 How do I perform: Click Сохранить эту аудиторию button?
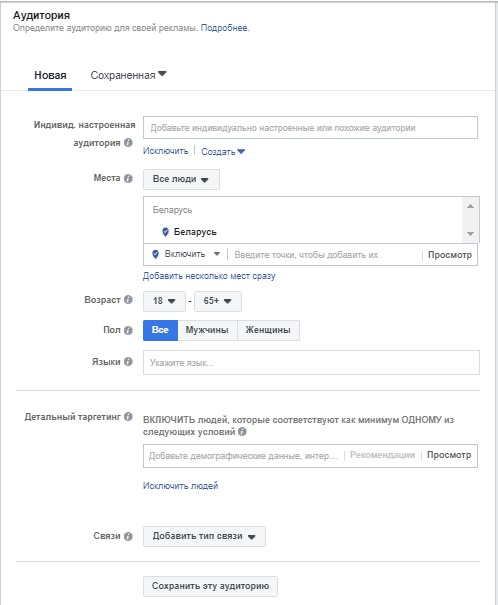(210, 586)
